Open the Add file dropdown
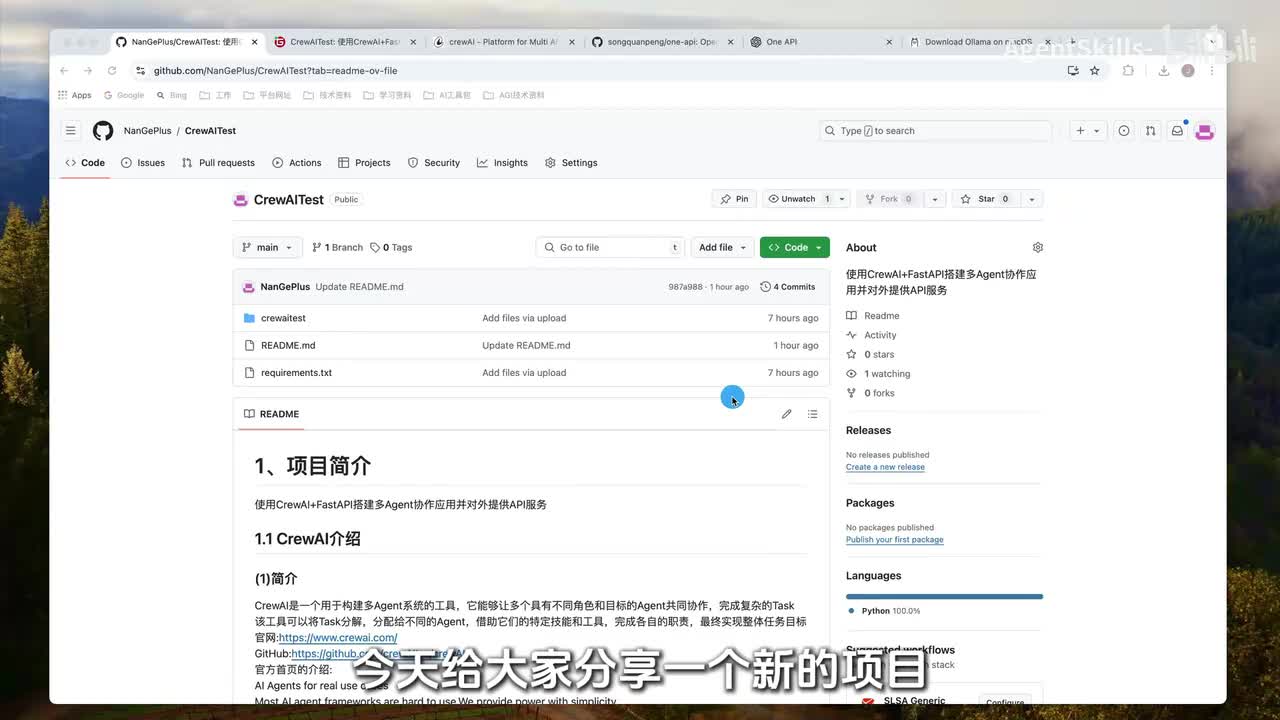 [x=722, y=247]
